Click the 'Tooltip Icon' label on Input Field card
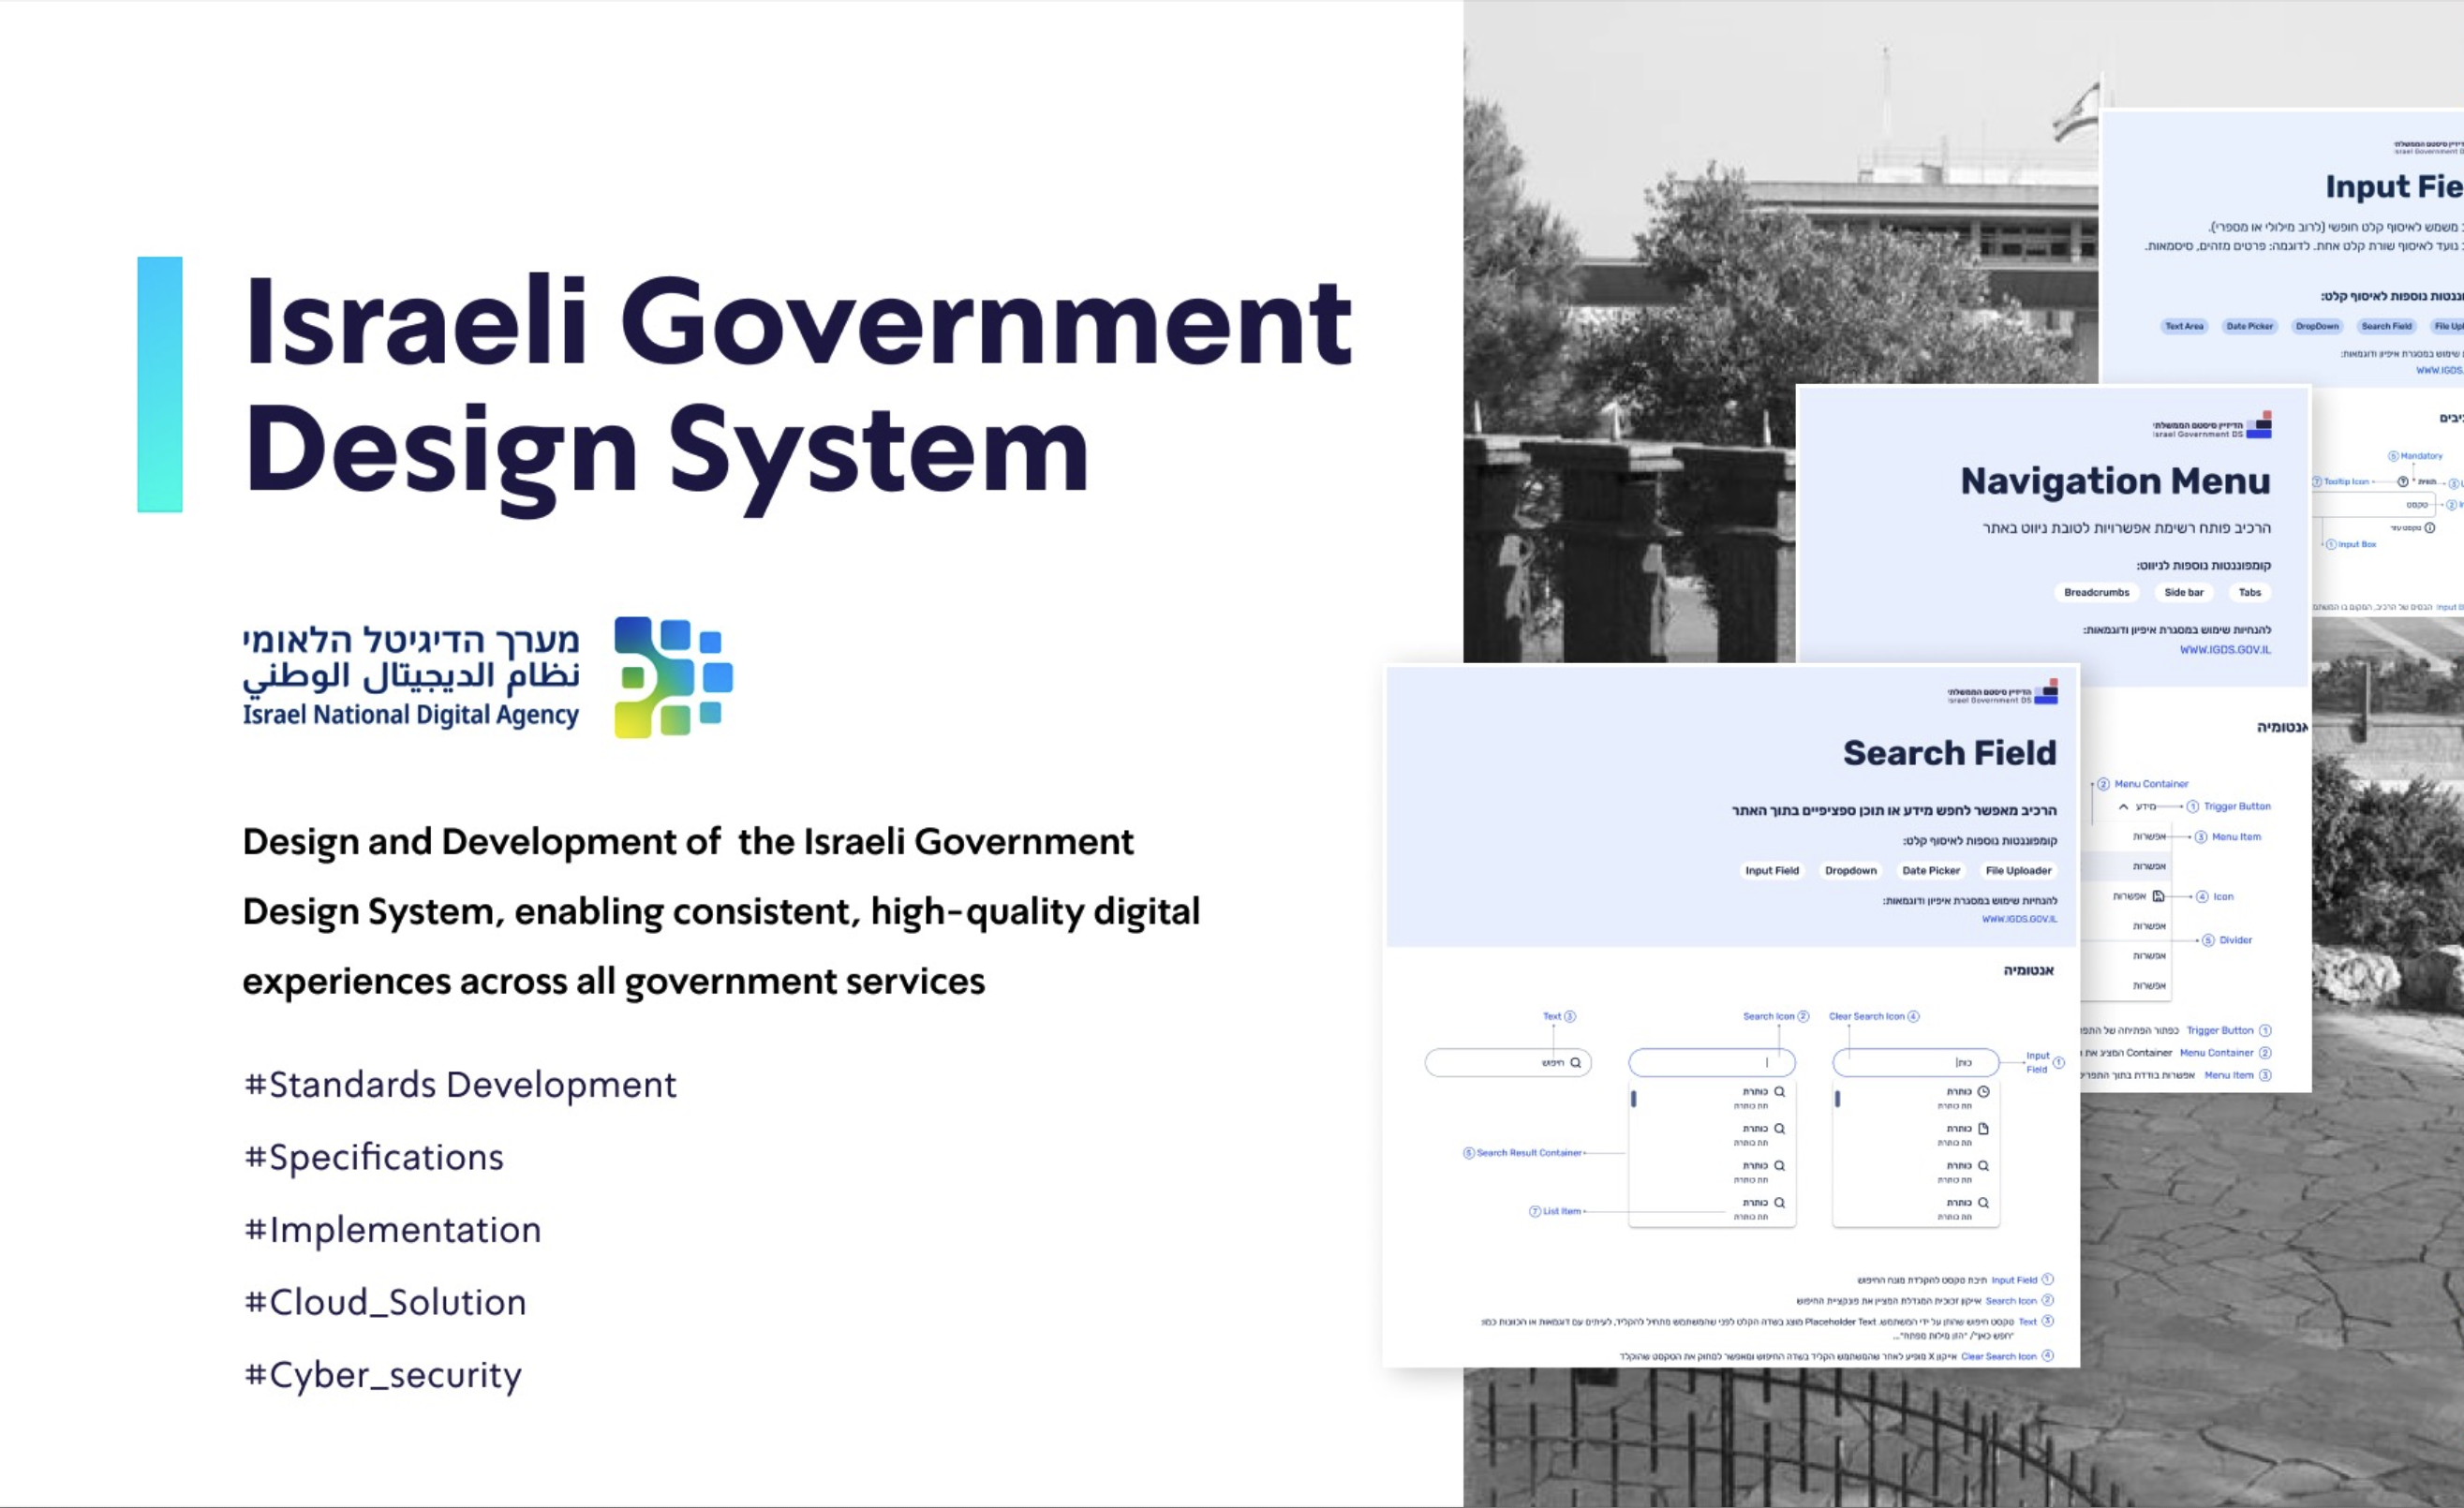Image resolution: width=2464 pixels, height=1508 pixels. pos(2346,482)
